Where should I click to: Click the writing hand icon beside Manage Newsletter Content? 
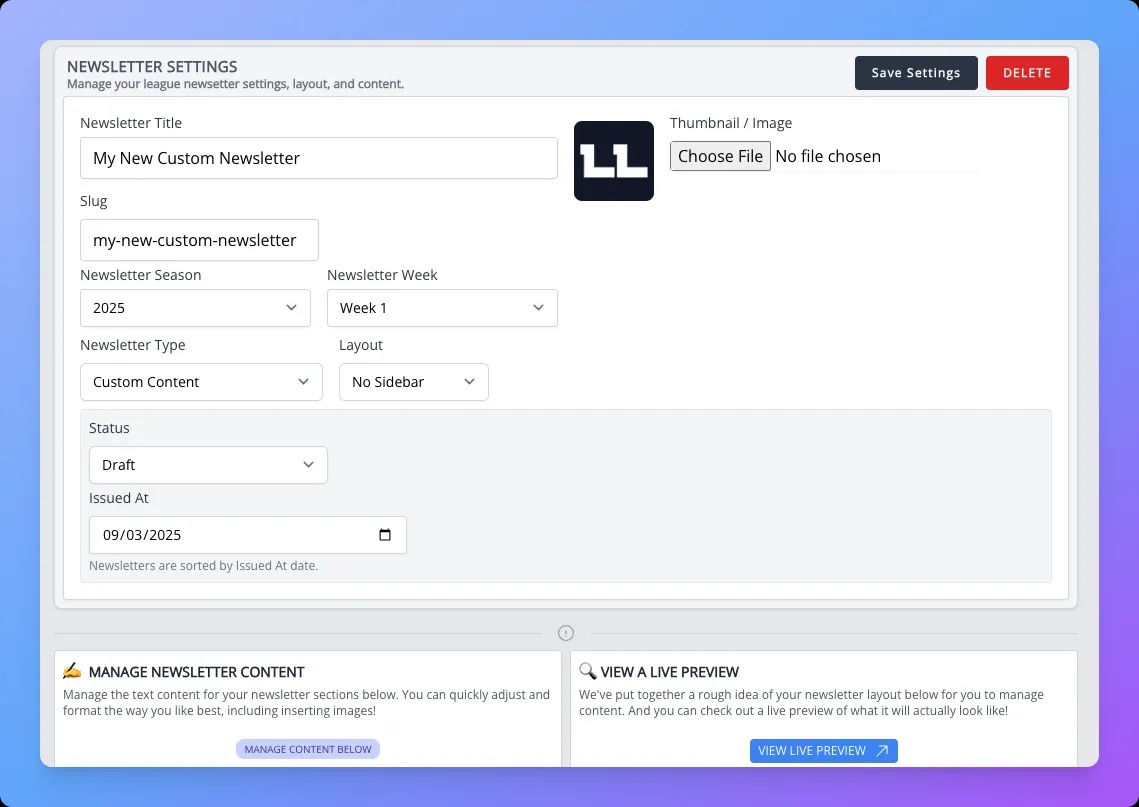tap(72, 671)
